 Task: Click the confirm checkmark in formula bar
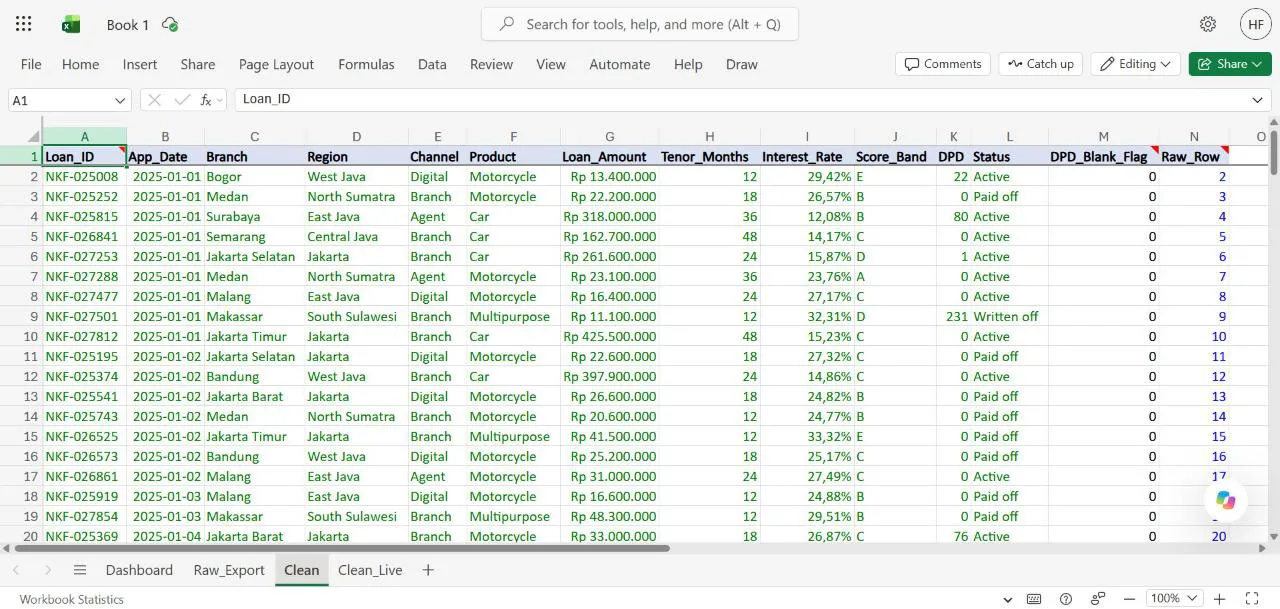(182, 100)
